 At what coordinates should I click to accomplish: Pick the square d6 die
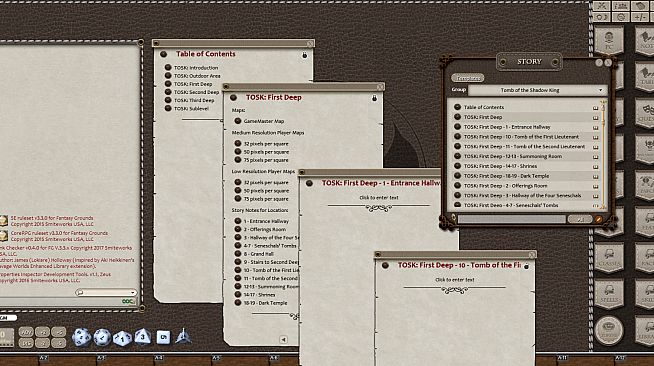(163, 337)
